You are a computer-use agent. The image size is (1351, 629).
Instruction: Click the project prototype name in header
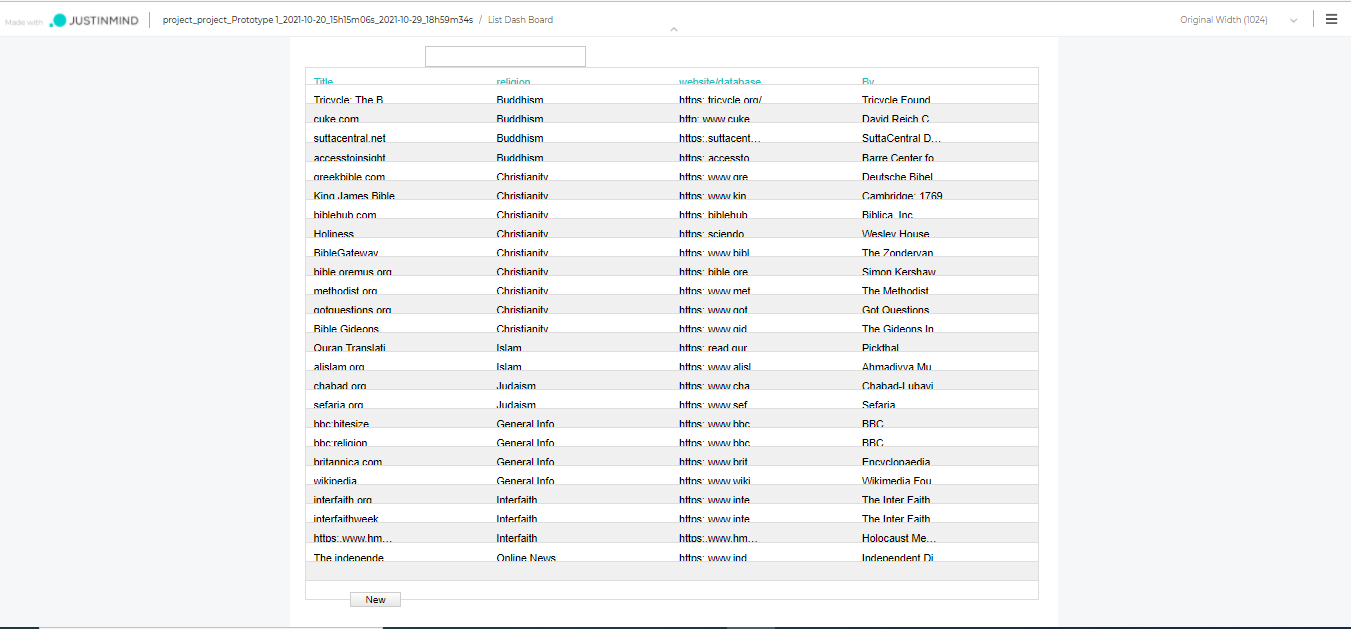(x=317, y=20)
